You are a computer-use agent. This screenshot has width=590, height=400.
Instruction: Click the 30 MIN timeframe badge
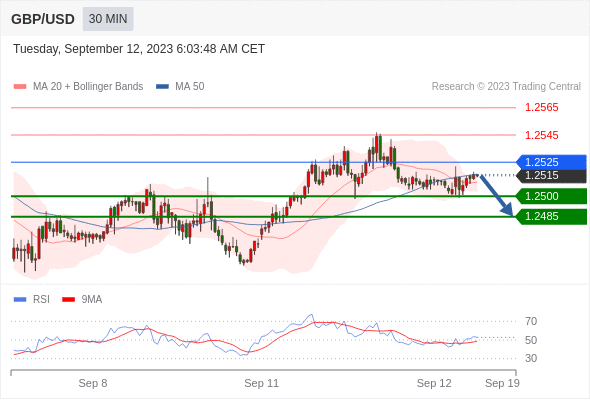tap(108, 19)
